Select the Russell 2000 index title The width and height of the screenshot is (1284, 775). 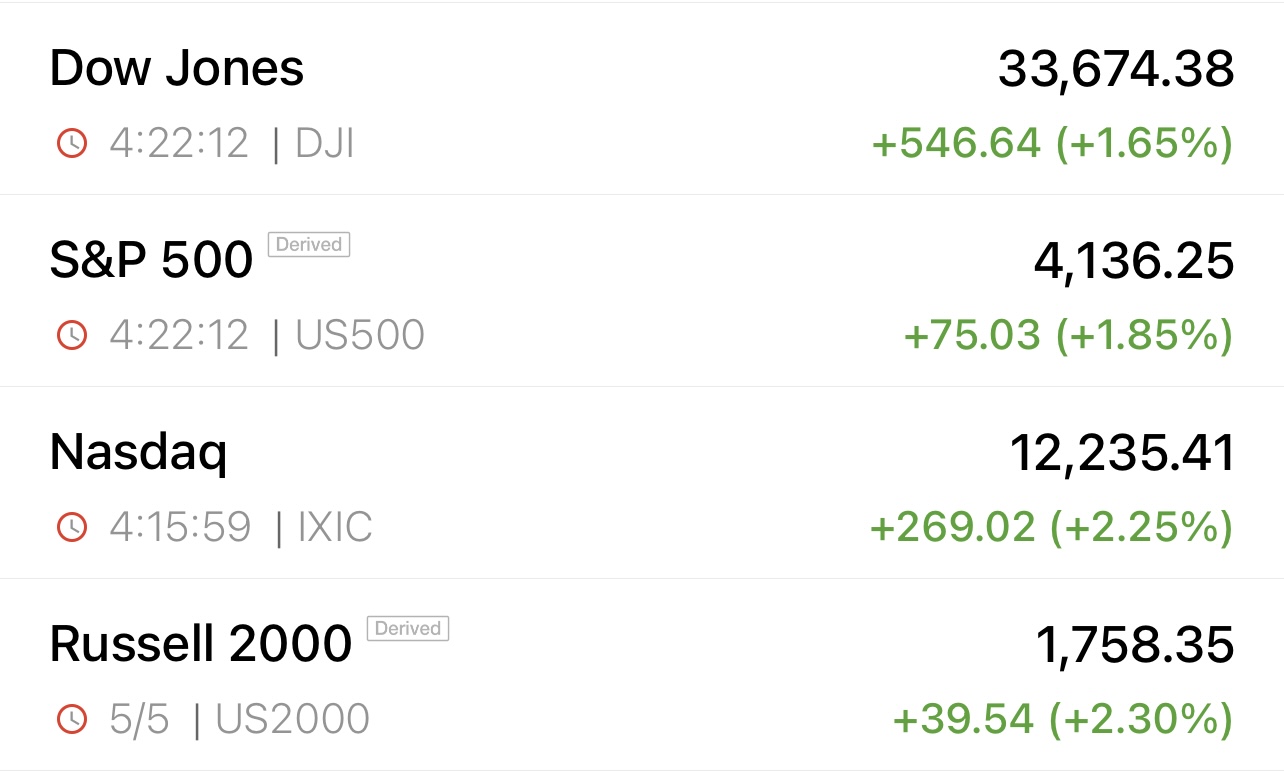(x=201, y=645)
